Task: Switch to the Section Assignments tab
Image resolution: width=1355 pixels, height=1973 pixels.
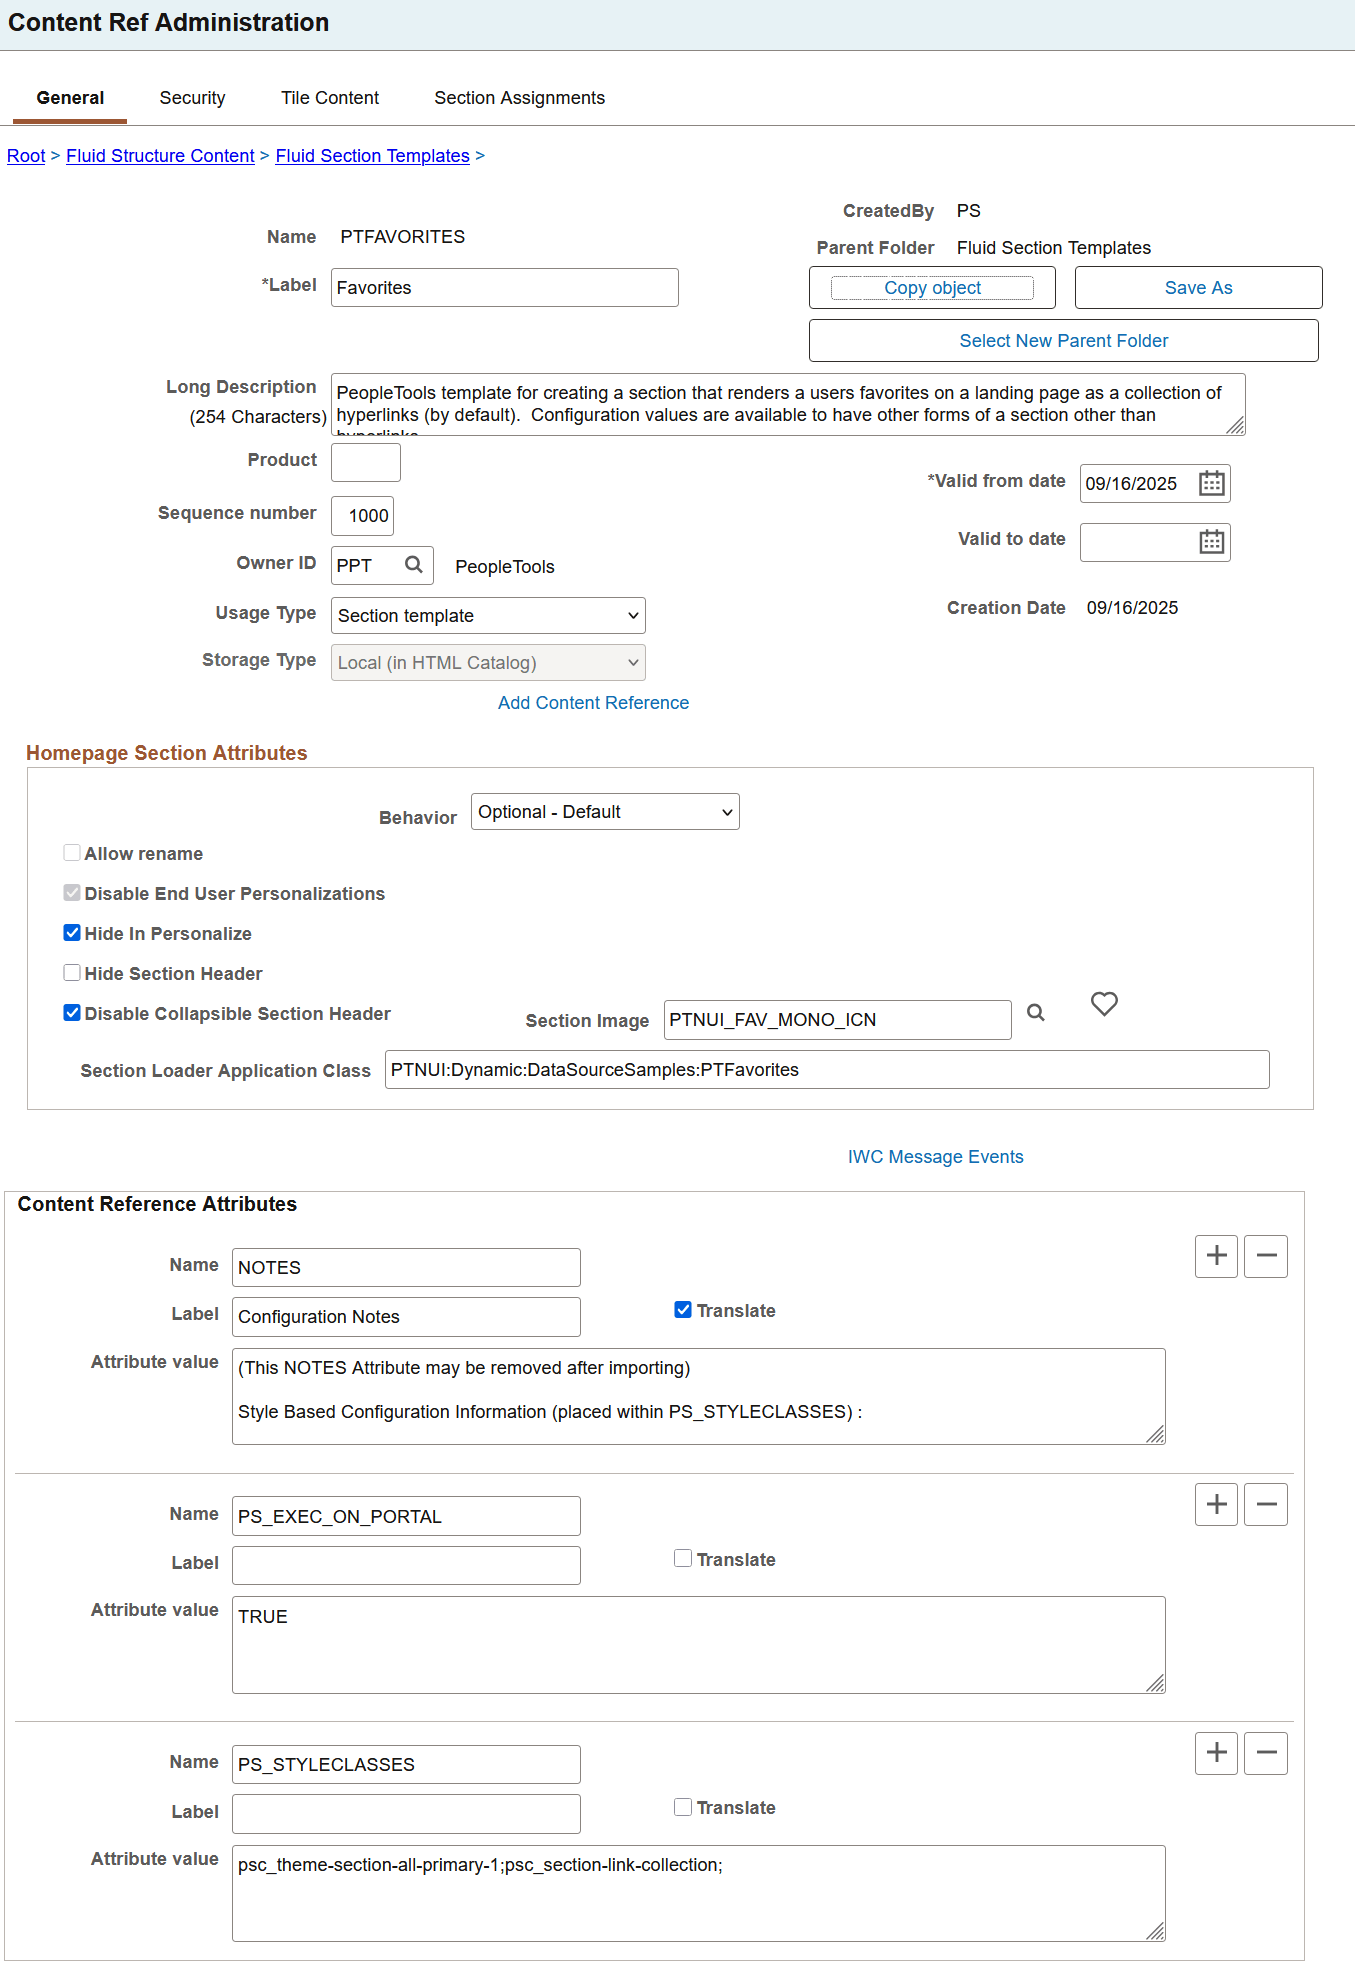Action: tap(519, 97)
